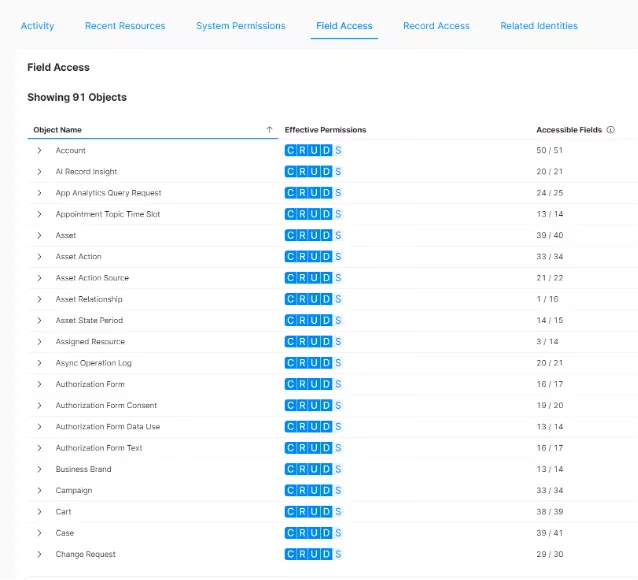
Task: Click the 3 / 14 accessible fields value
Action: [547, 342]
